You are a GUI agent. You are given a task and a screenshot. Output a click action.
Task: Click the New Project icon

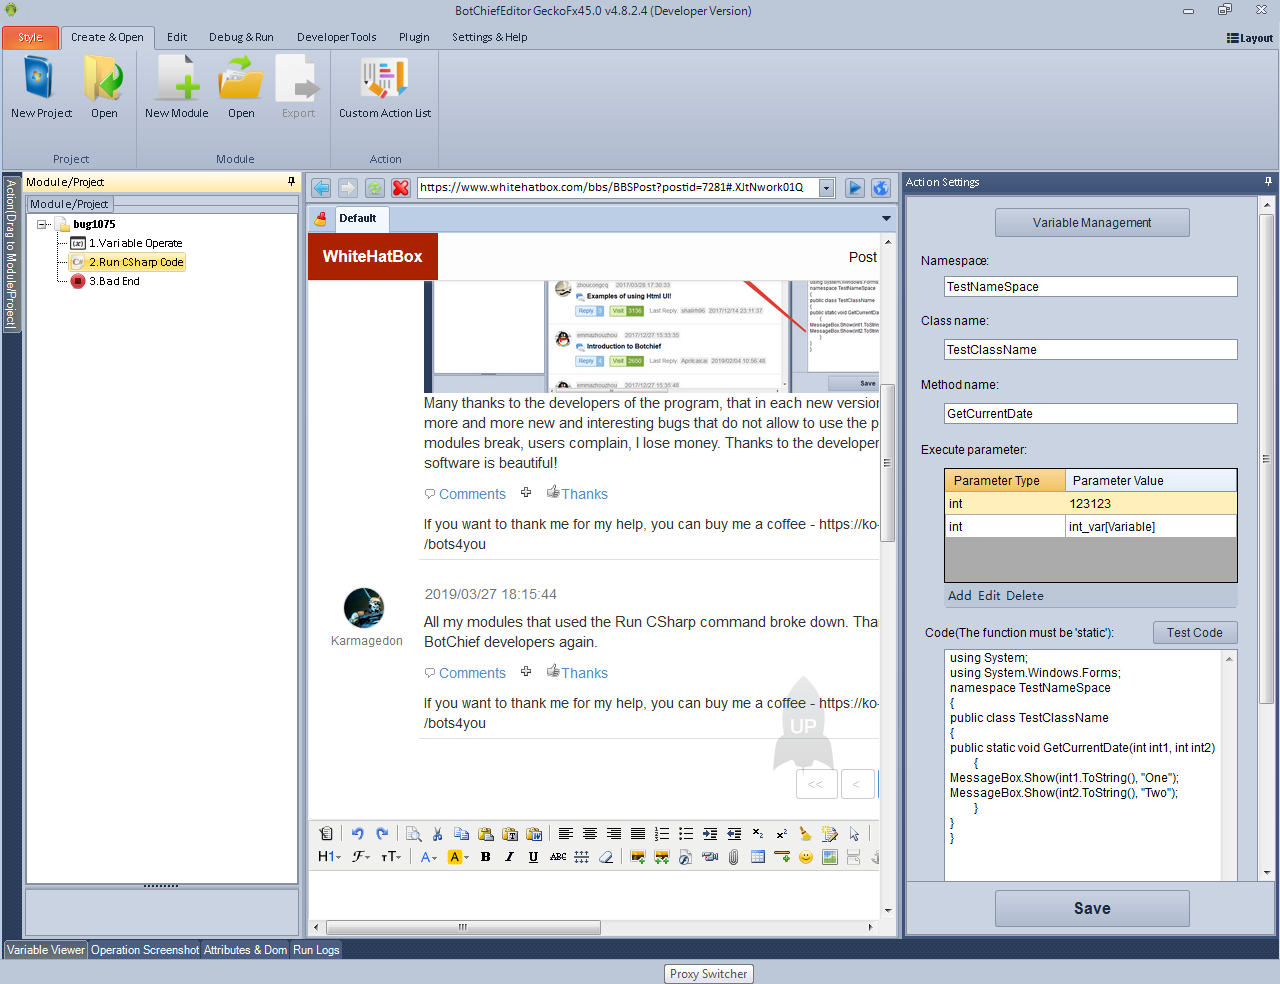click(x=41, y=80)
